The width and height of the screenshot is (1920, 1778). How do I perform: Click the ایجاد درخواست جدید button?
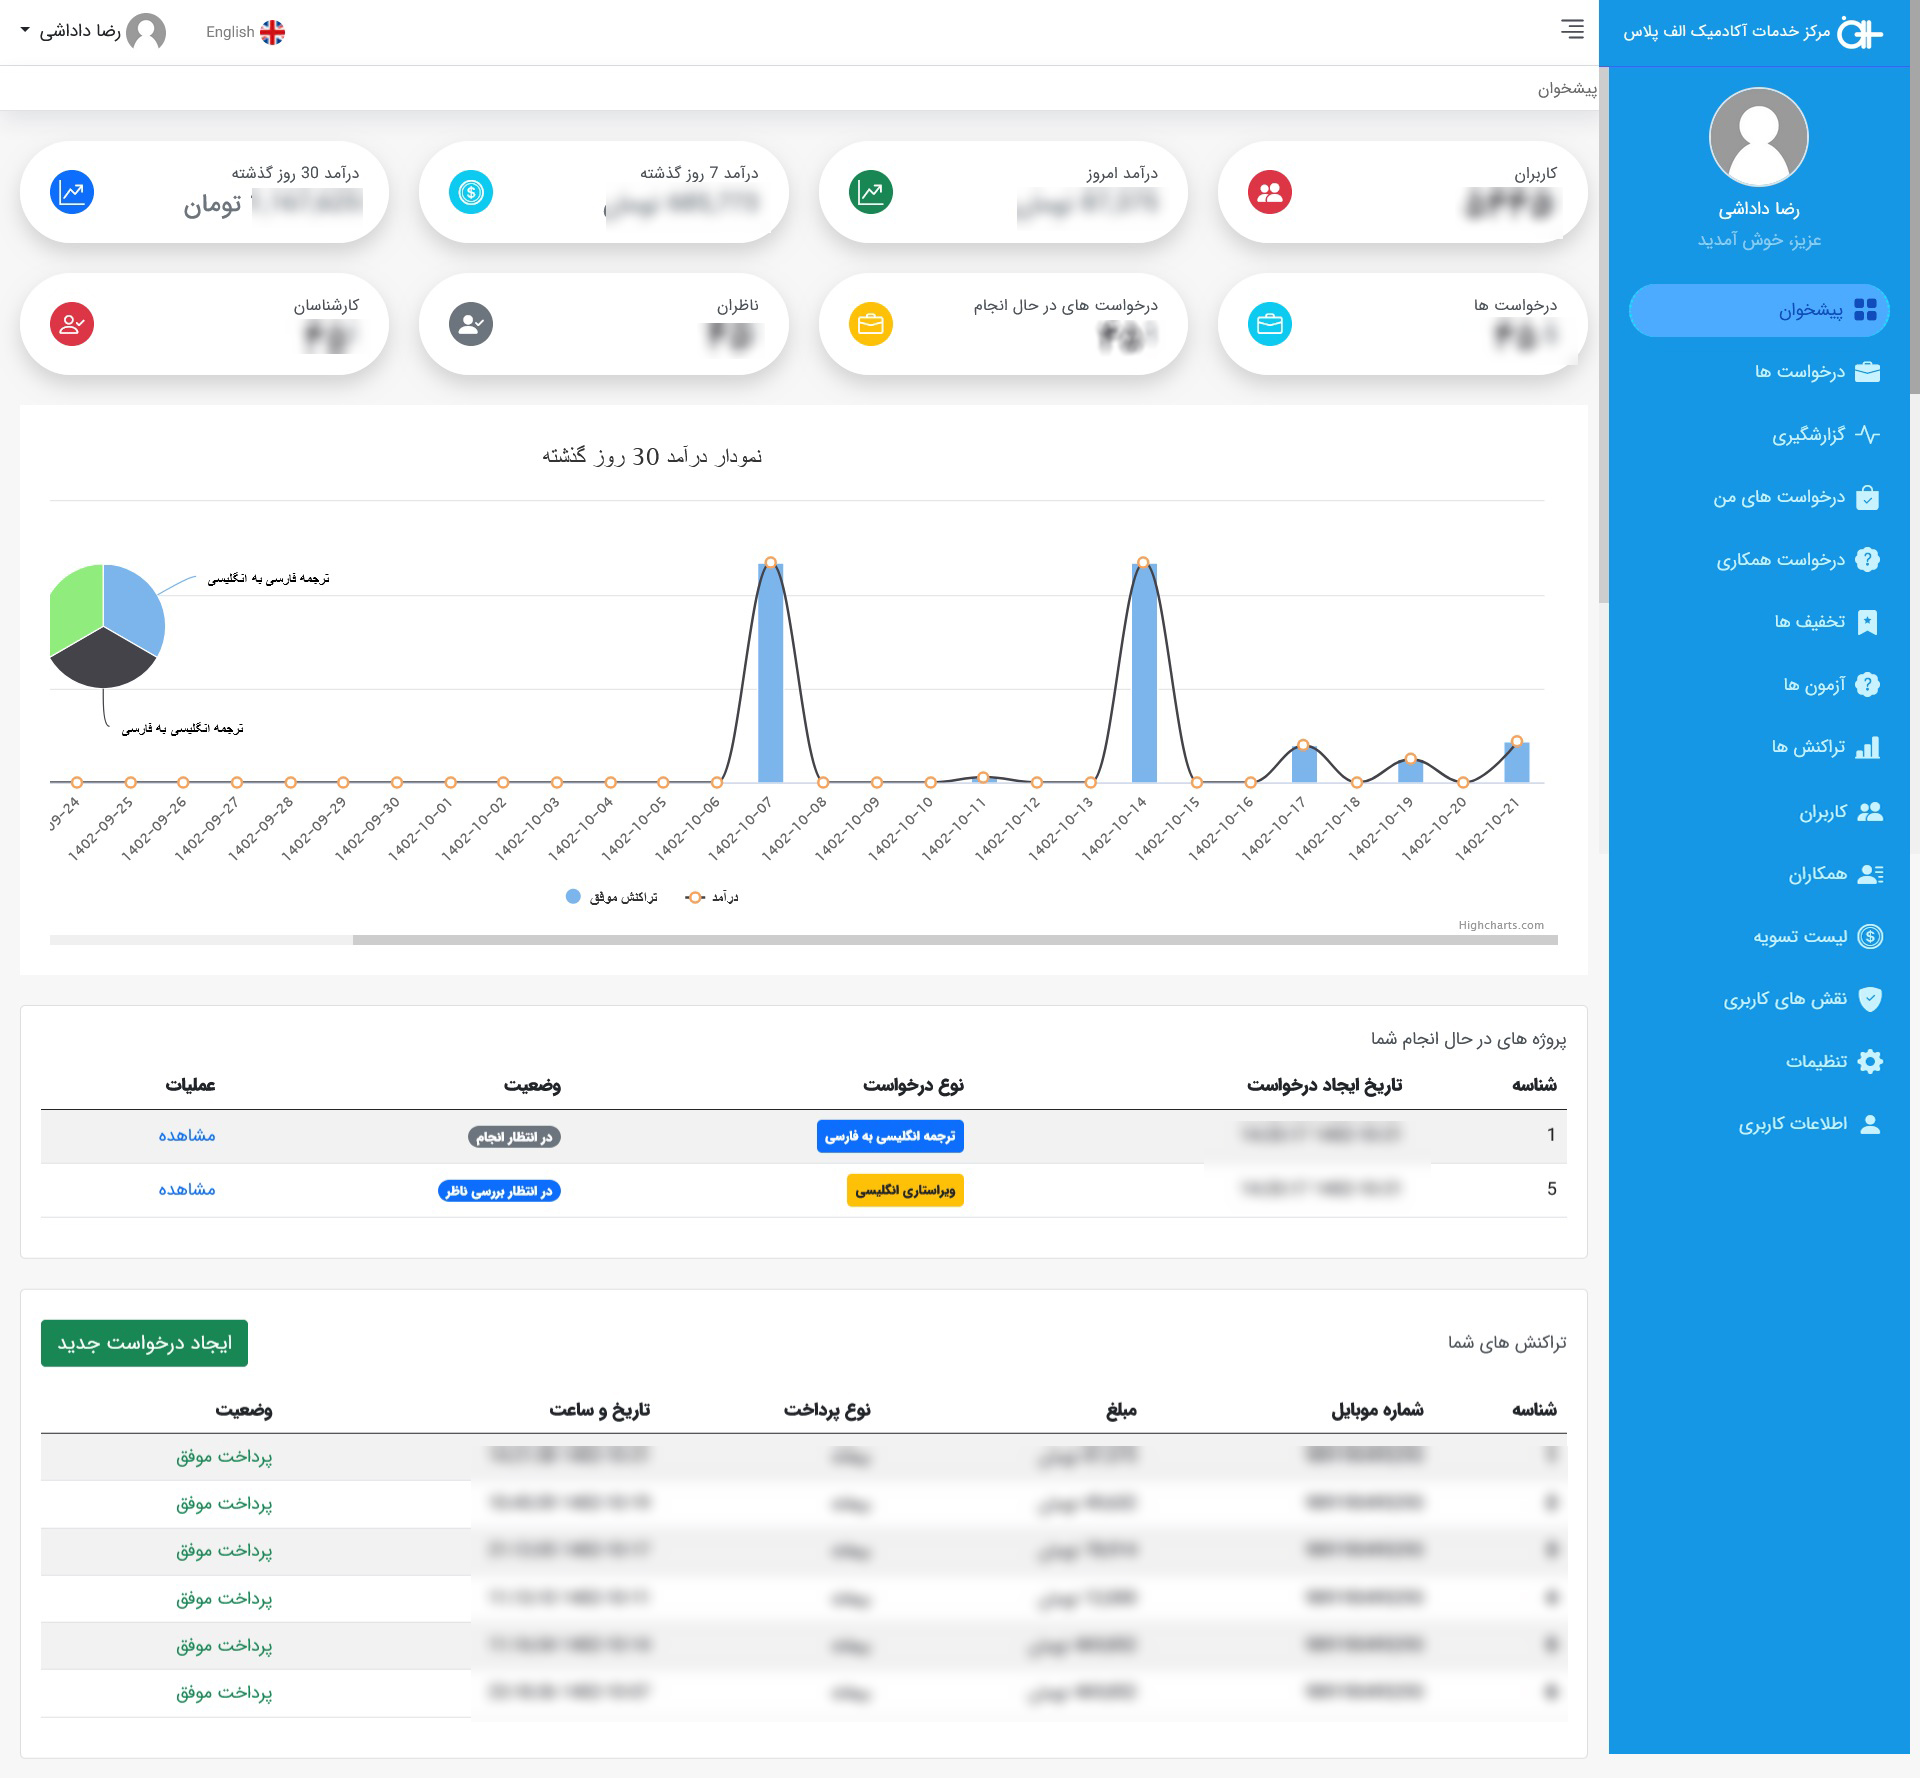pos(144,1343)
